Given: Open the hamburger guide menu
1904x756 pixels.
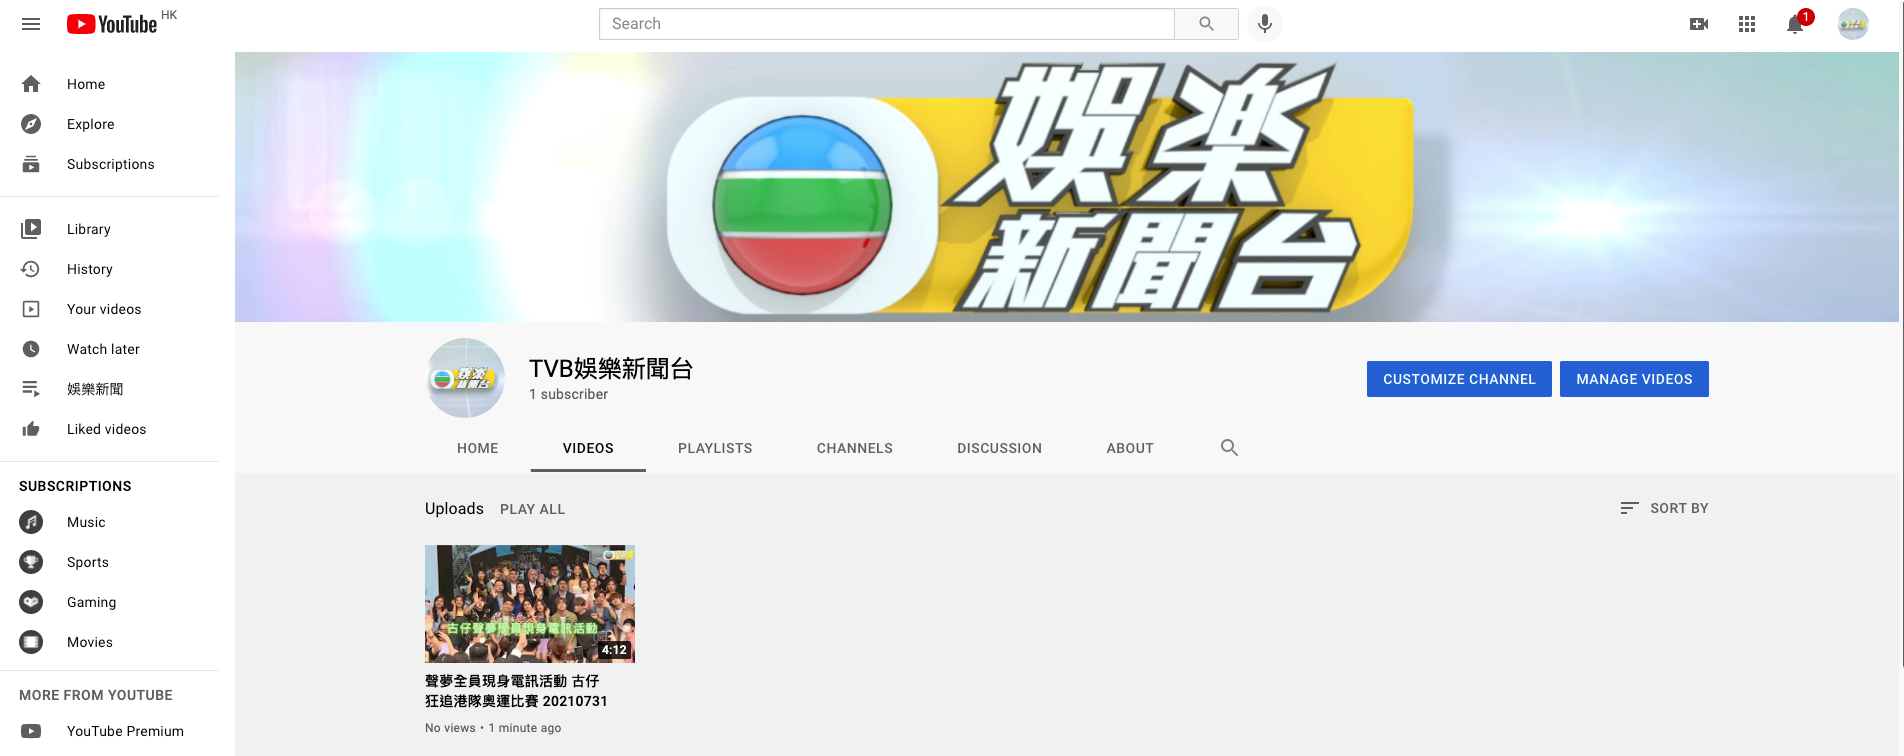Looking at the screenshot, I should point(31,24).
